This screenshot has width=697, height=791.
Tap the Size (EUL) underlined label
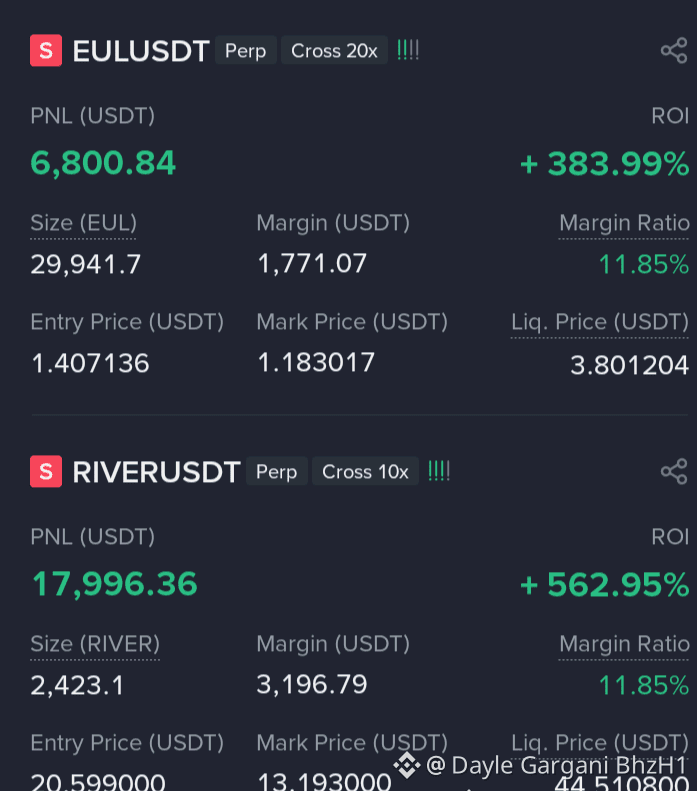(83, 223)
